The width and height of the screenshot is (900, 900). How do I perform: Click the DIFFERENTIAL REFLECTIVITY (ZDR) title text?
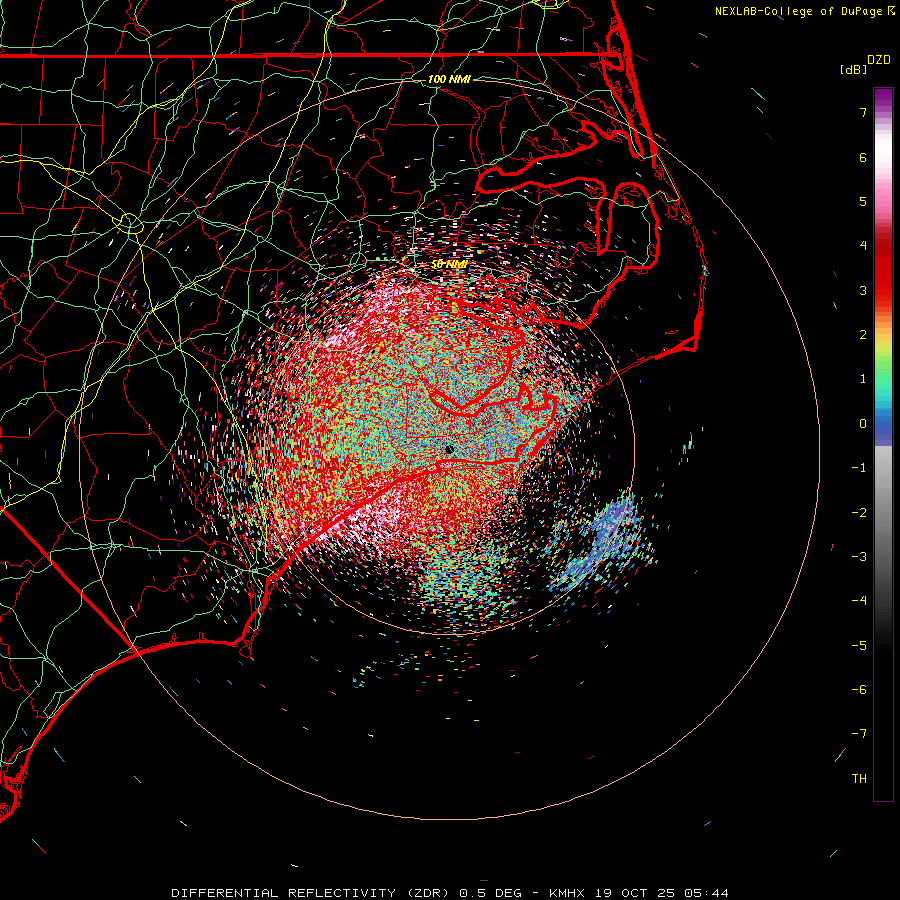(312, 893)
